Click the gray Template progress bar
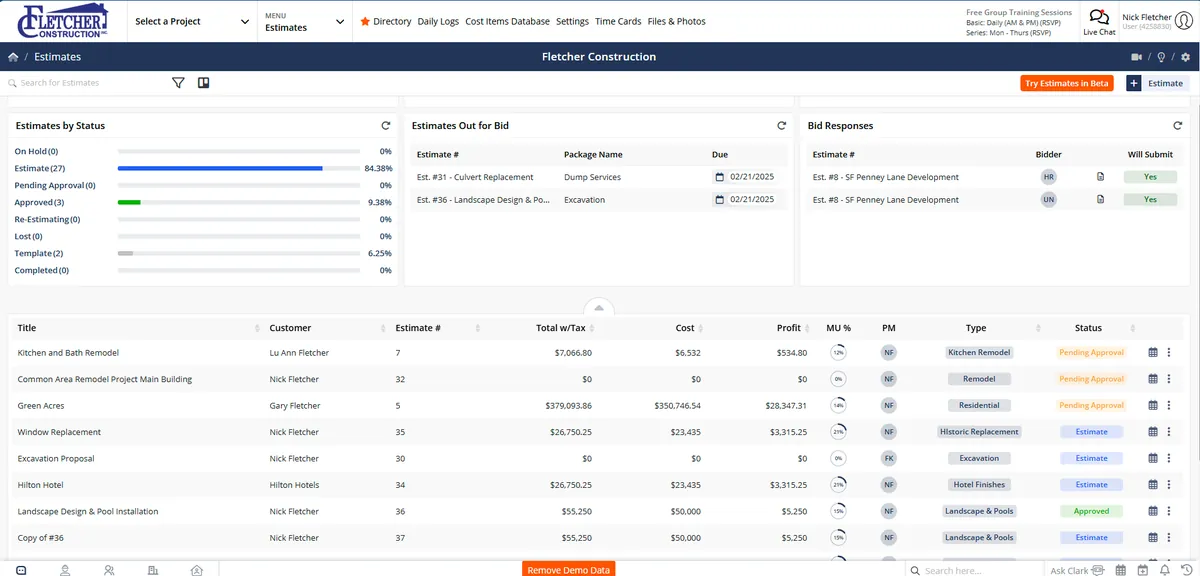 pyautogui.click(x=125, y=254)
